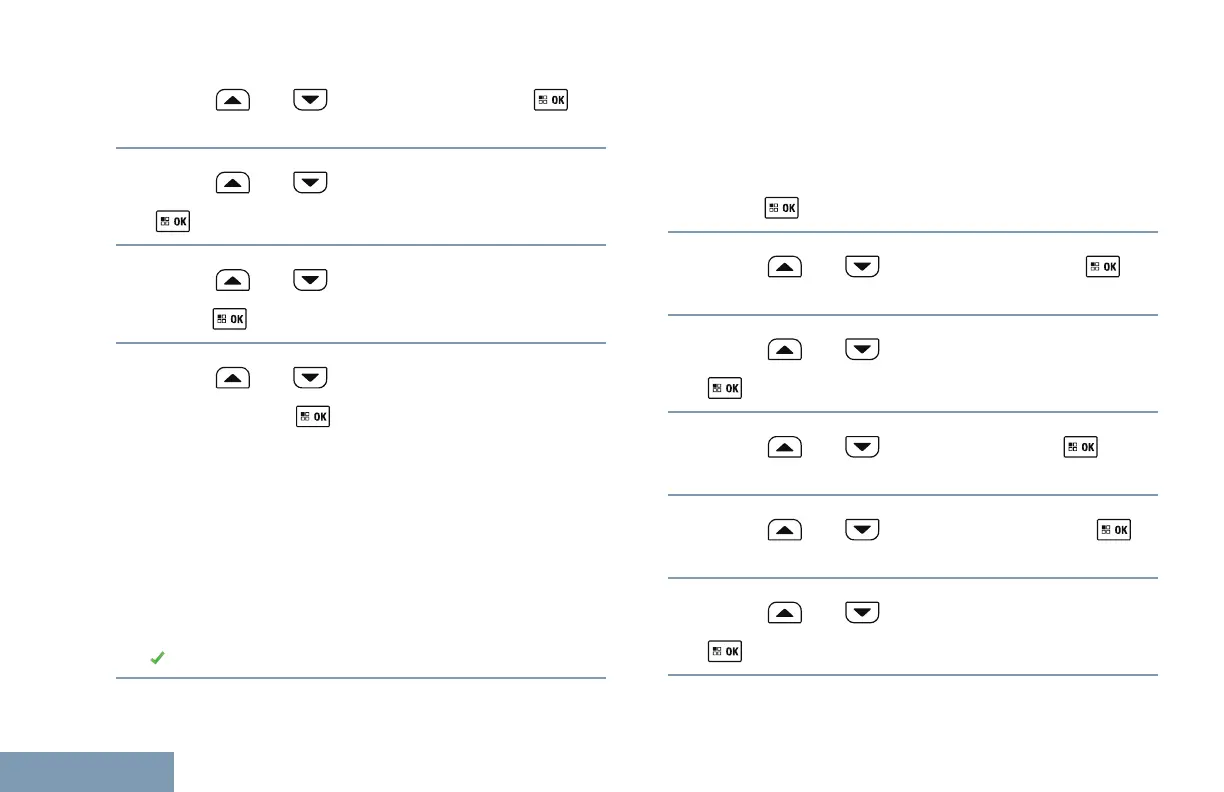Click the OK key in the left column's second step
The width and height of the screenshot is (1224, 792).
(x=173, y=220)
